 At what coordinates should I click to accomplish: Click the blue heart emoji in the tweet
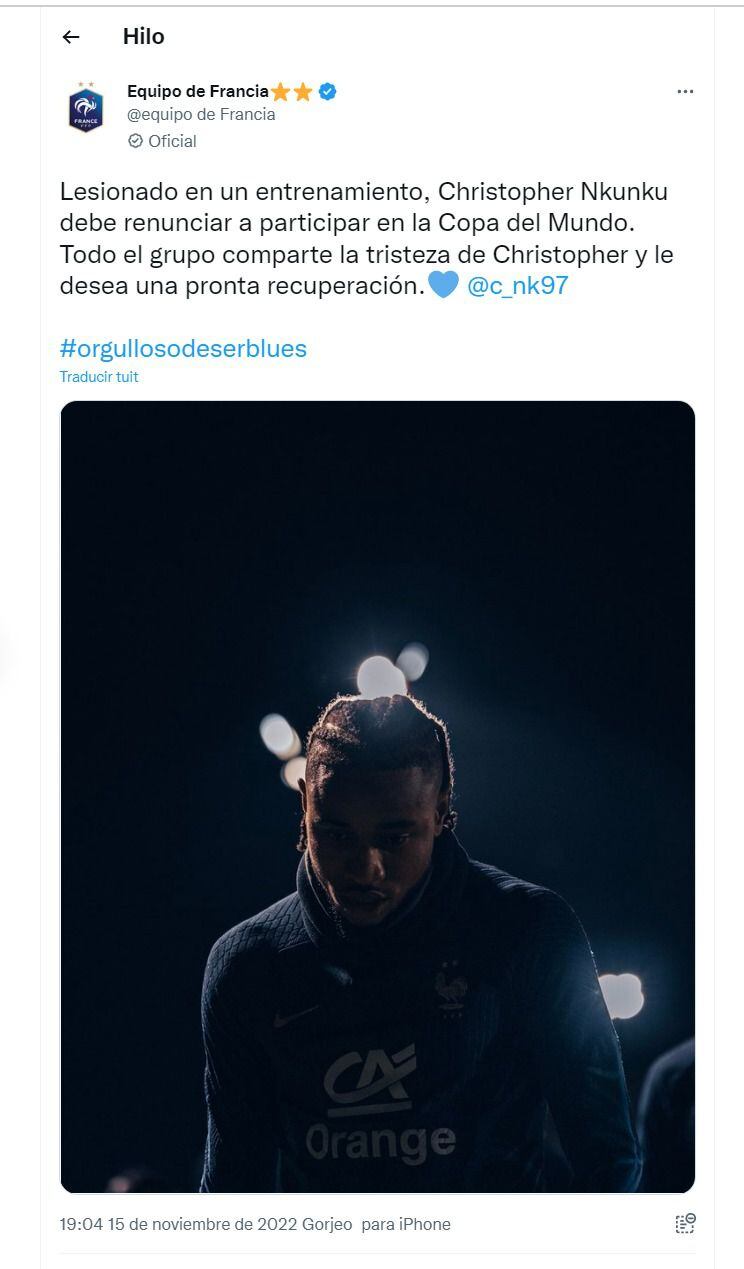(x=443, y=285)
